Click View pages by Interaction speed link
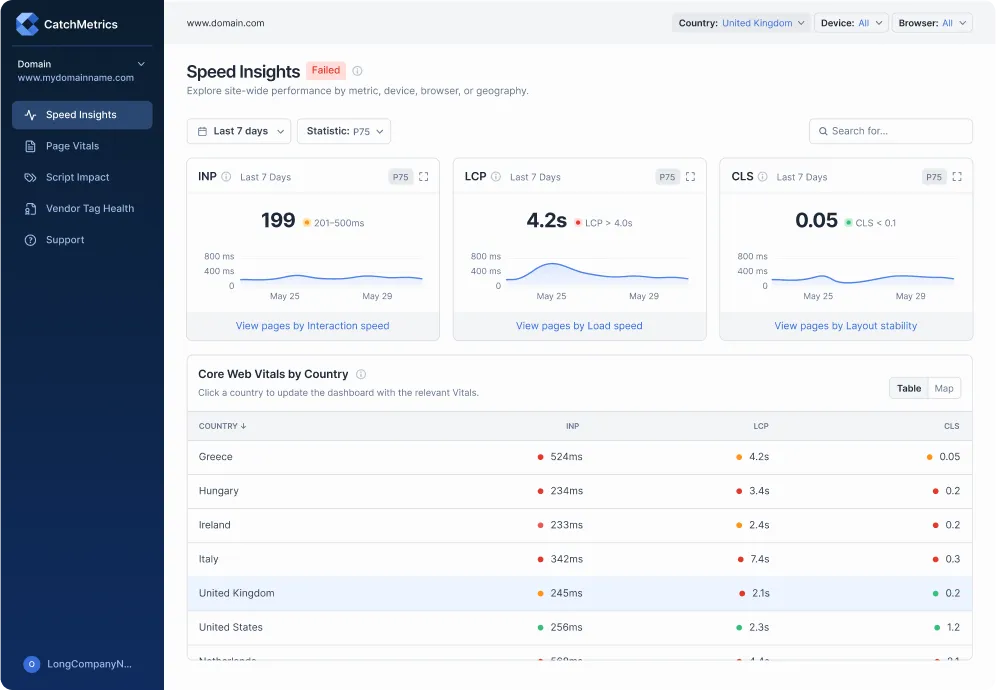The image size is (996, 690). [x=312, y=326]
